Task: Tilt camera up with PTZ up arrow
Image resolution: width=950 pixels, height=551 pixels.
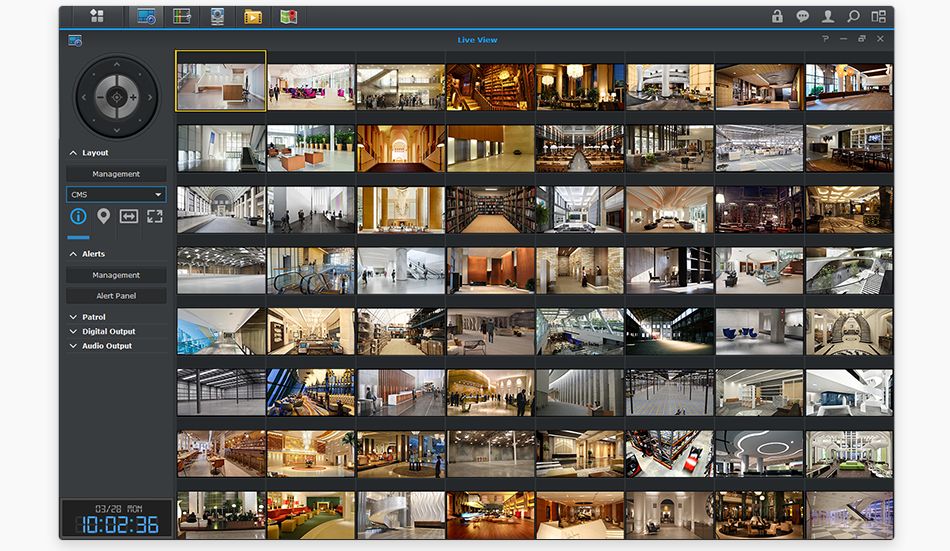Action: 117,64
